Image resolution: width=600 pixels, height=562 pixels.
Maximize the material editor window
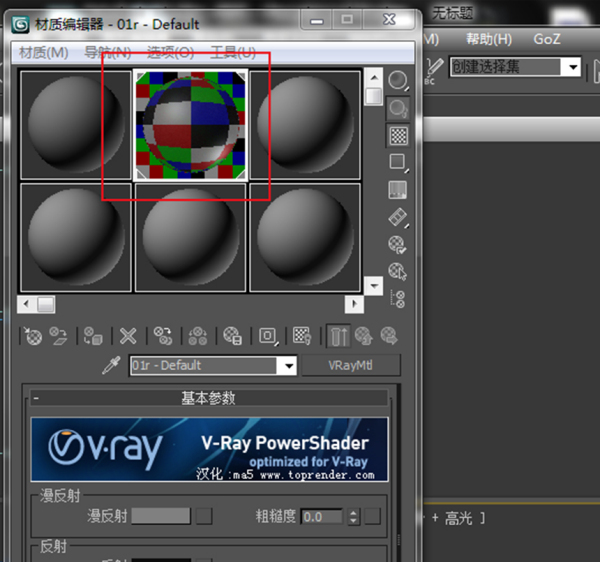click(347, 20)
